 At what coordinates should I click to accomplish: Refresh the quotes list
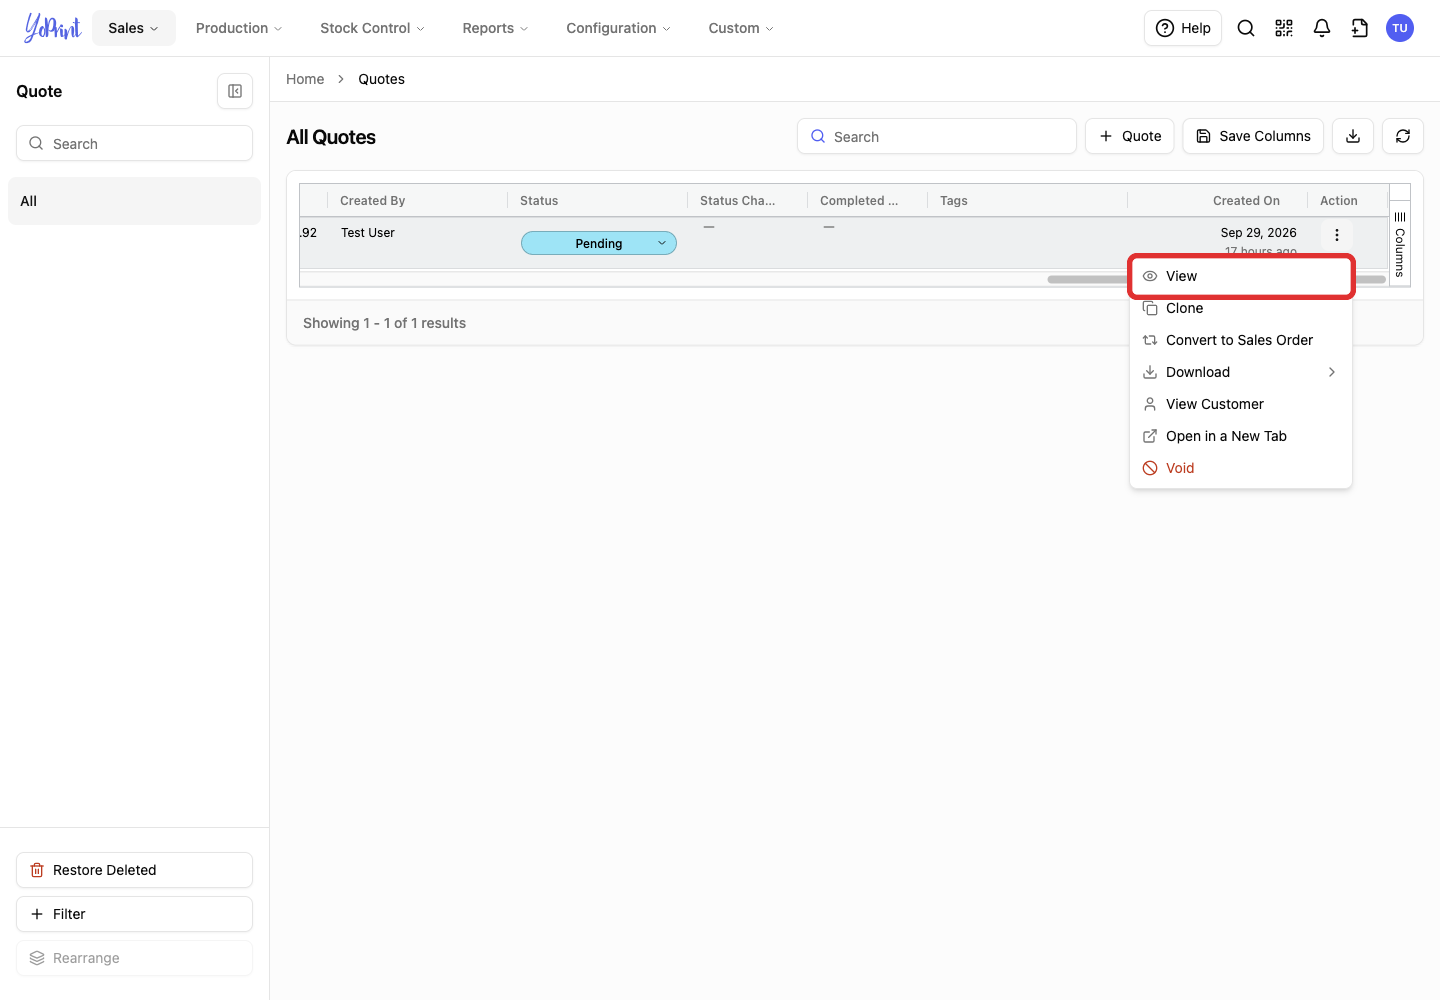[x=1403, y=136]
